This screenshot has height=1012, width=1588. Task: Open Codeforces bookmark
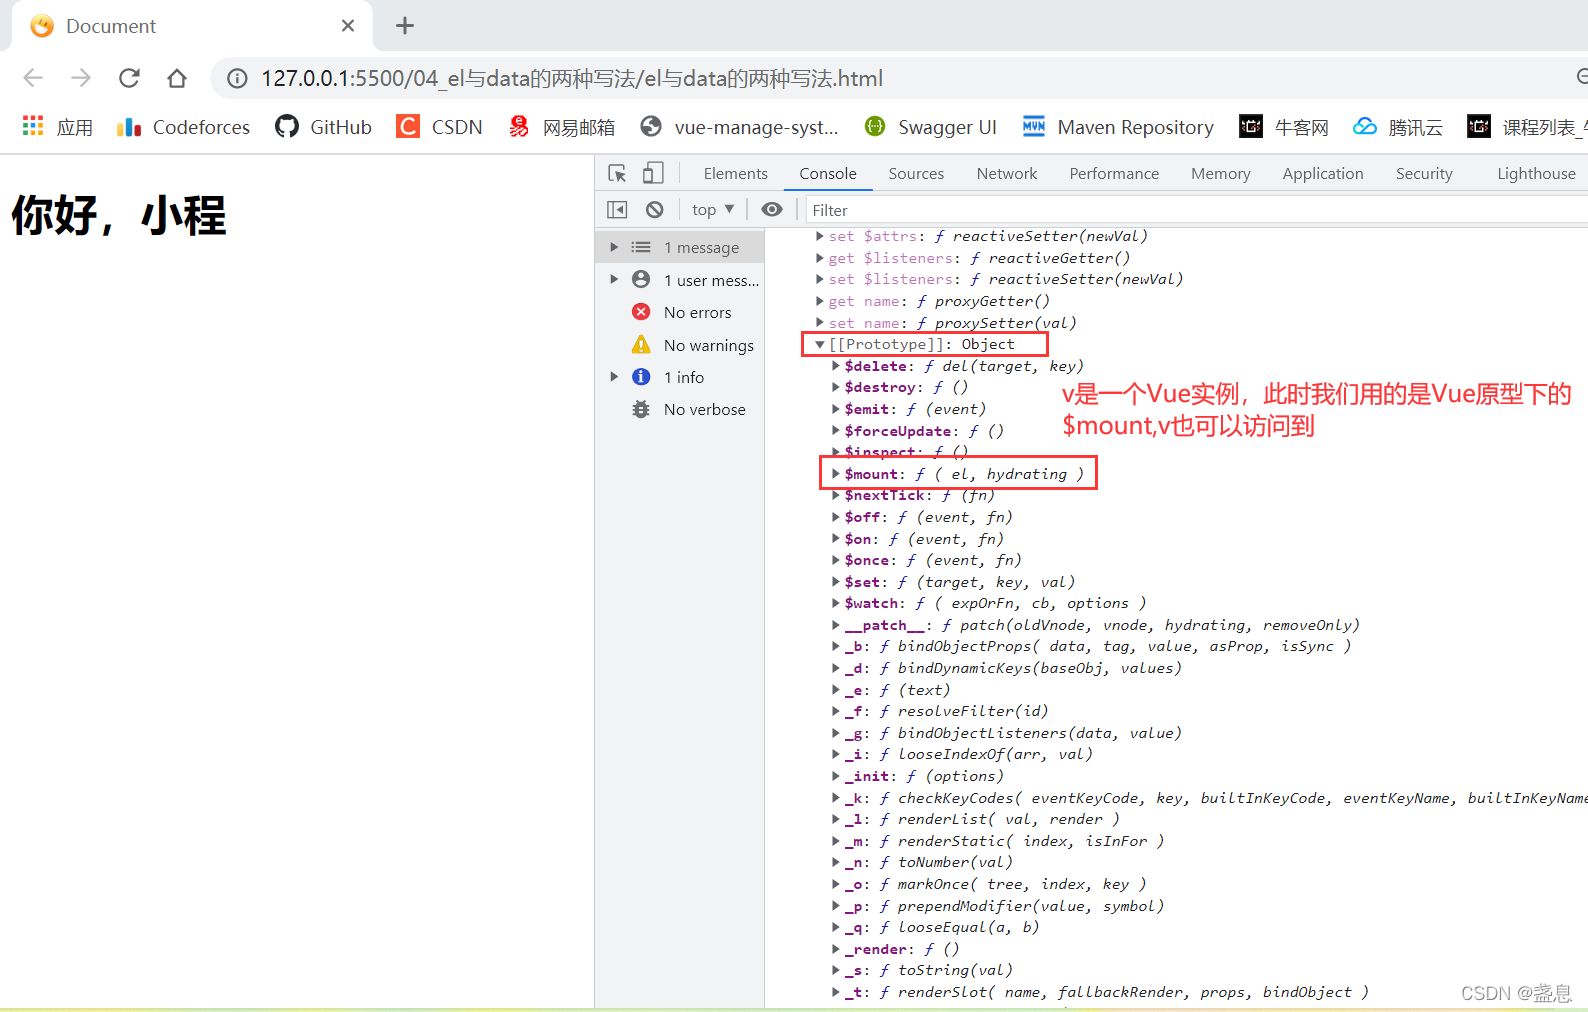point(183,127)
